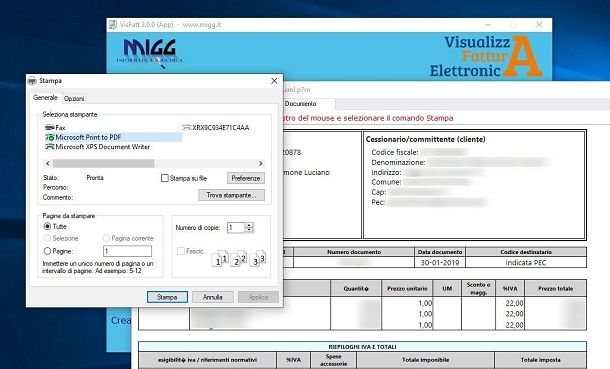
Task: Click the MIGG logo in VisFatt window
Action: click(x=149, y=52)
